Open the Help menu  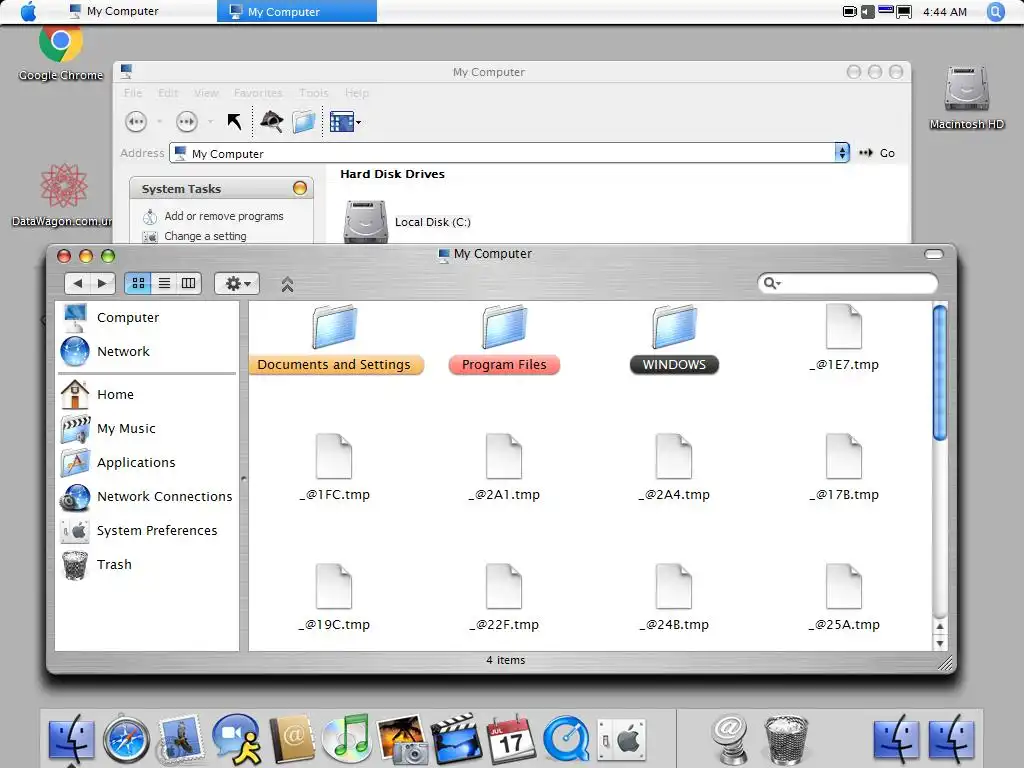click(x=357, y=93)
